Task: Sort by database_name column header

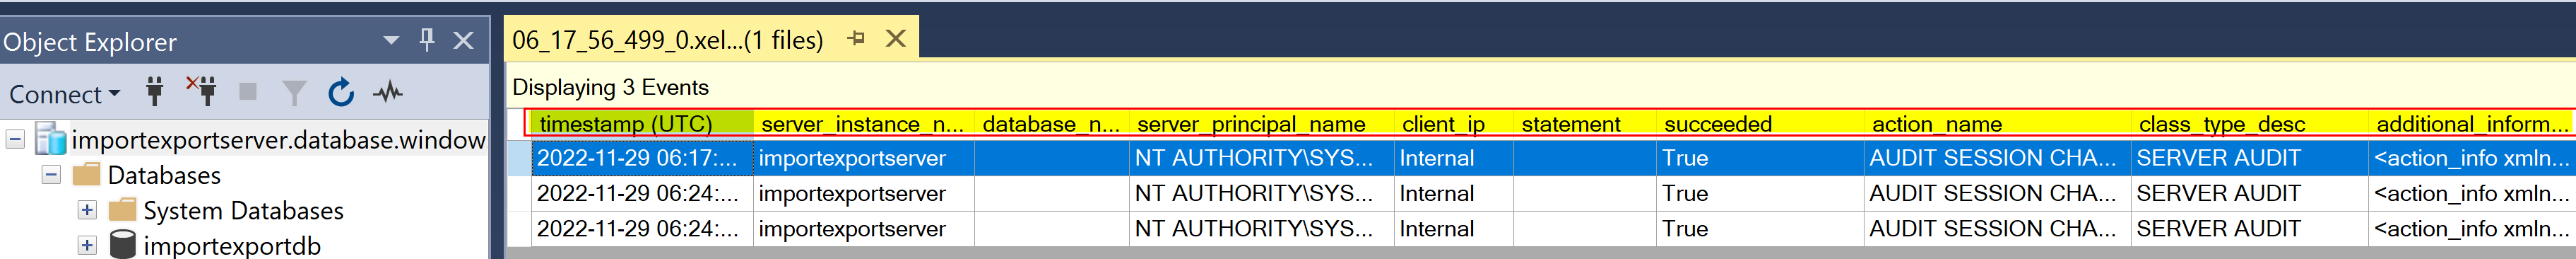Action: 1052,124
